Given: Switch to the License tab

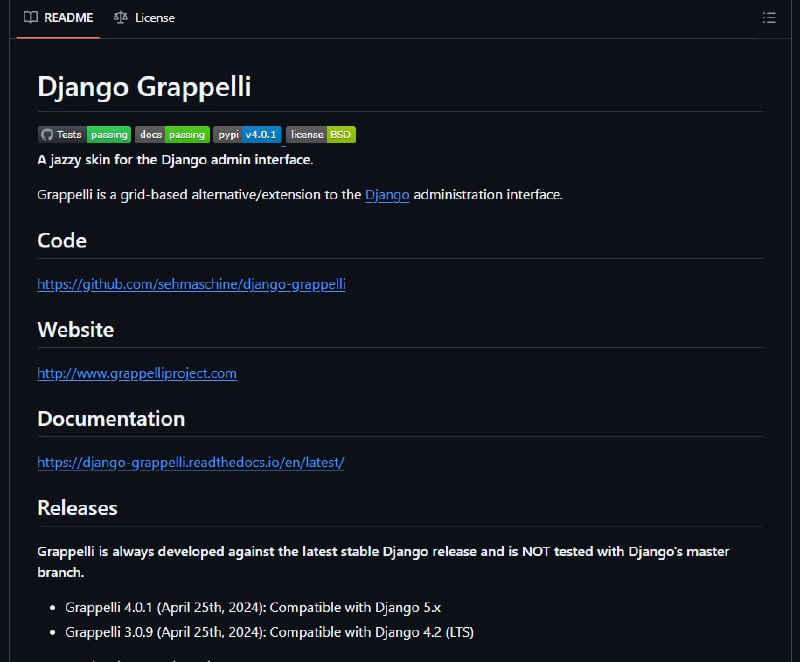Looking at the screenshot, I should pos(144,18).
